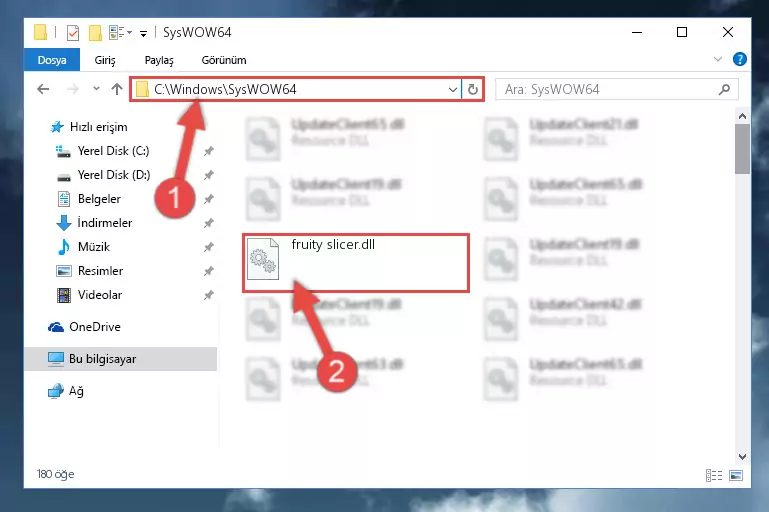Click the search magnifier icon
Screen dimensions: 769x512
[724, 89]
